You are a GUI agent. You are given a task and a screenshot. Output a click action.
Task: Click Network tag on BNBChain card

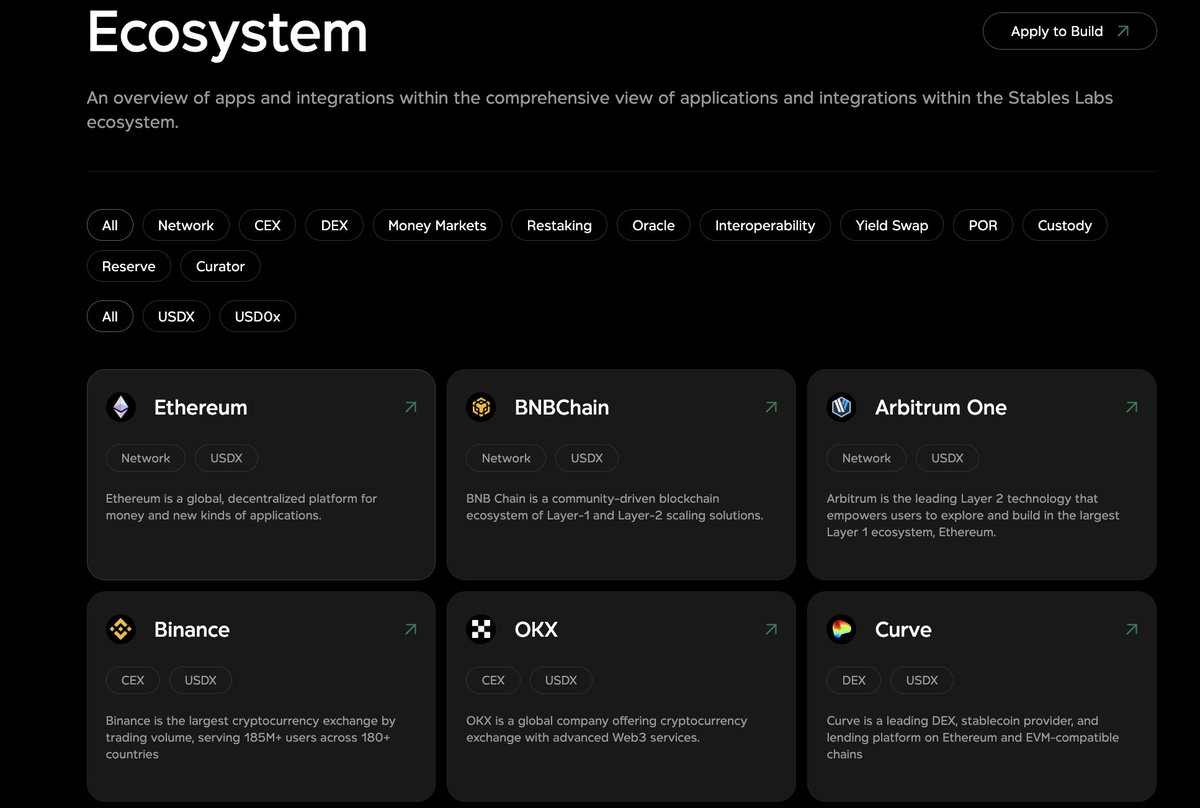(x=506, y=458)
